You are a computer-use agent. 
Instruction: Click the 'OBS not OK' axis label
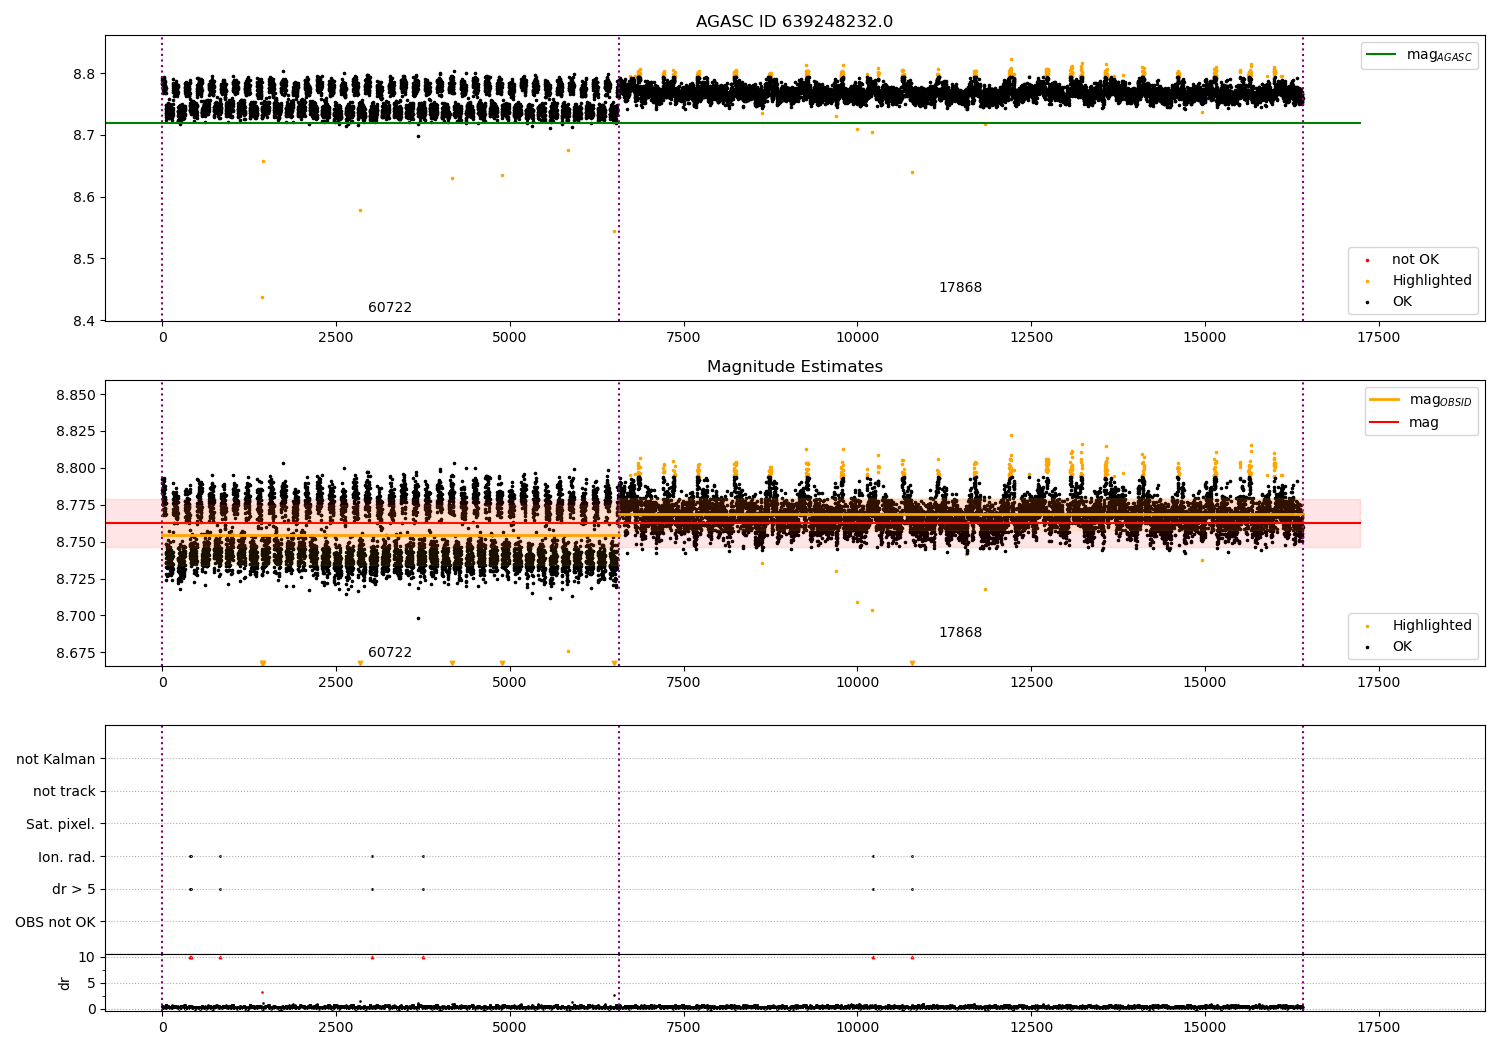pyautogui.click(x=55, y=922)
